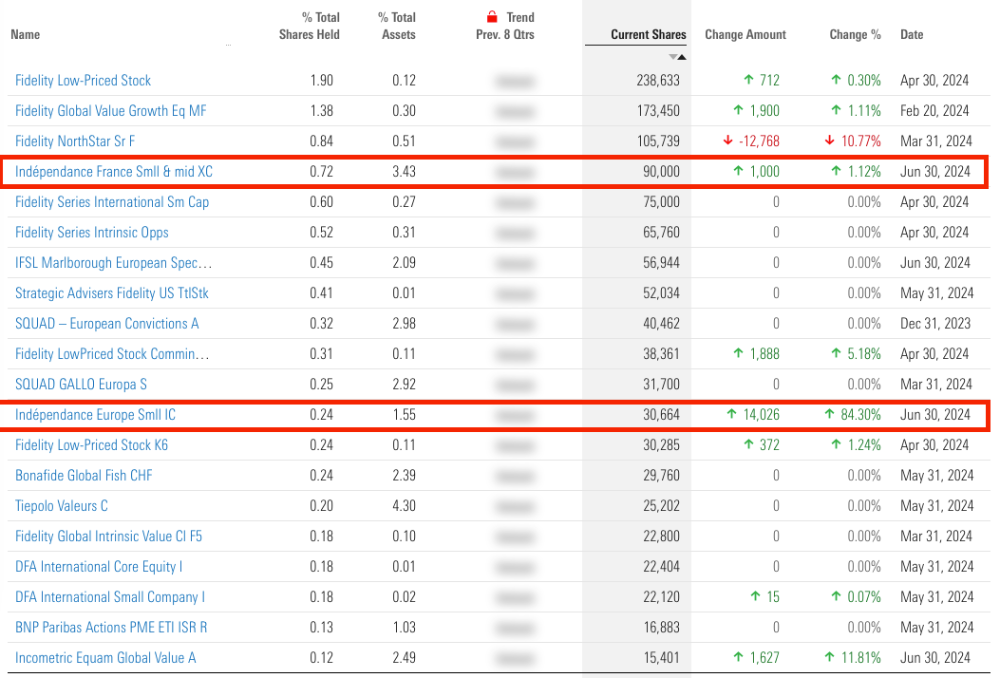The image size is (1000, 678).
Task: Click the Date column header
Action: tap(911, 35)
